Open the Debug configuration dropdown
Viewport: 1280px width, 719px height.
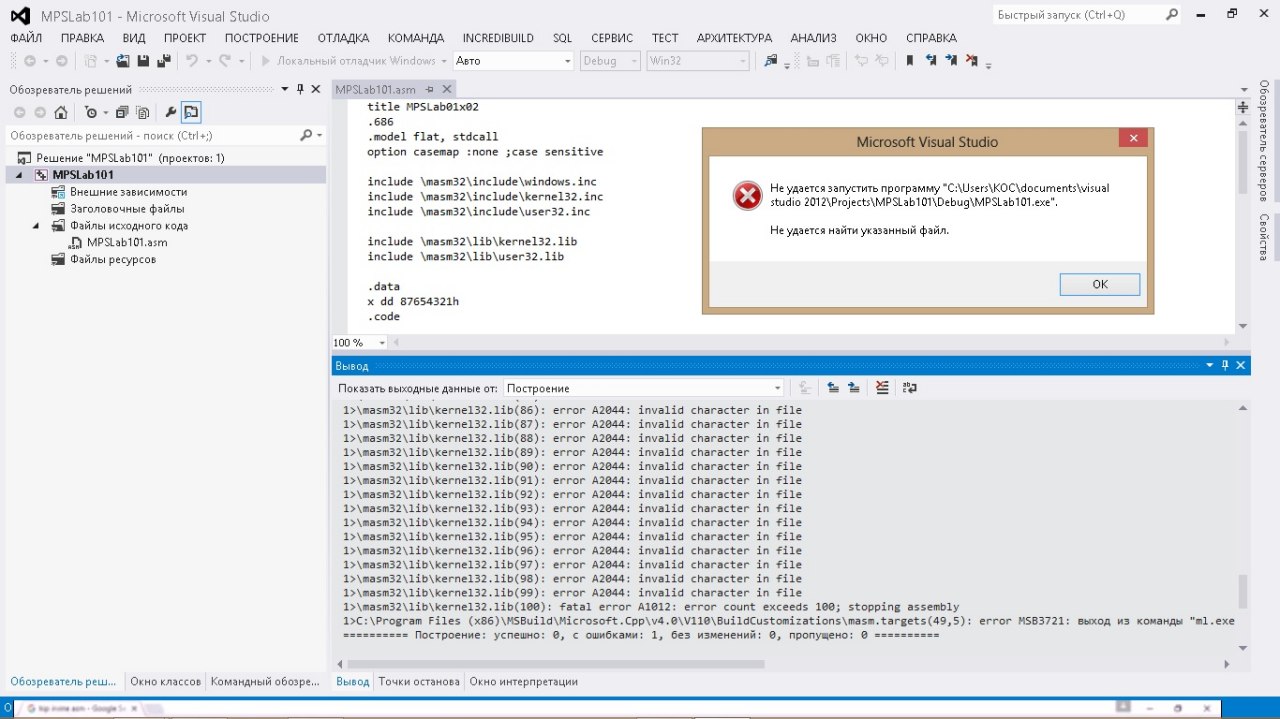(x=634, y=61)
